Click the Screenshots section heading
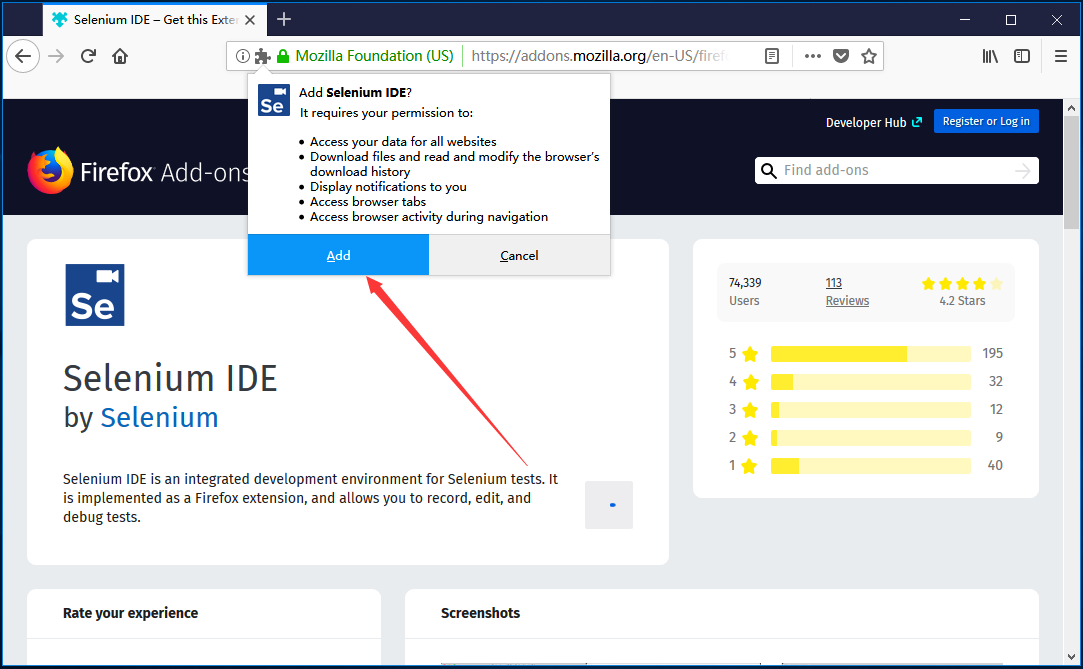The image size is (1083, 669). (480, 613)
